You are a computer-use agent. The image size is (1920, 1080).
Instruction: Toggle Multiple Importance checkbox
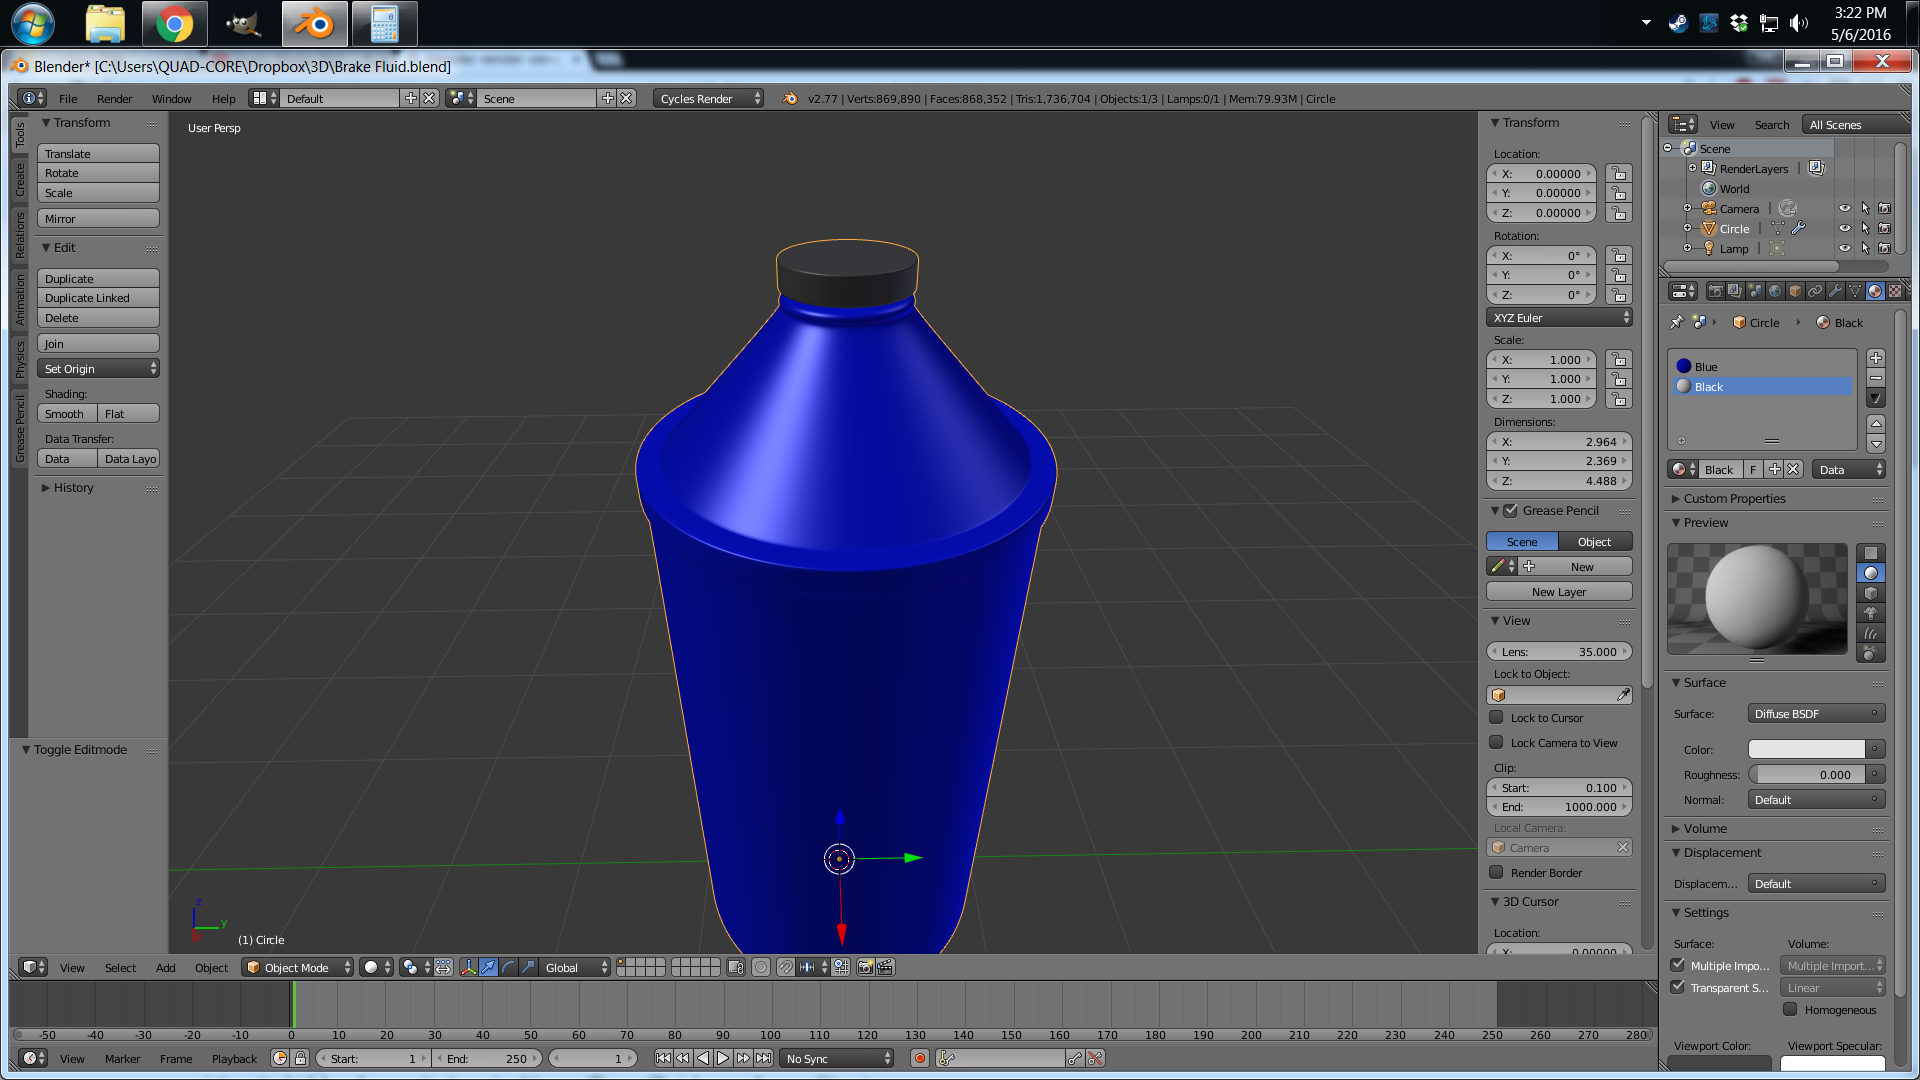pyautogui.click(x=1678, y=965)
